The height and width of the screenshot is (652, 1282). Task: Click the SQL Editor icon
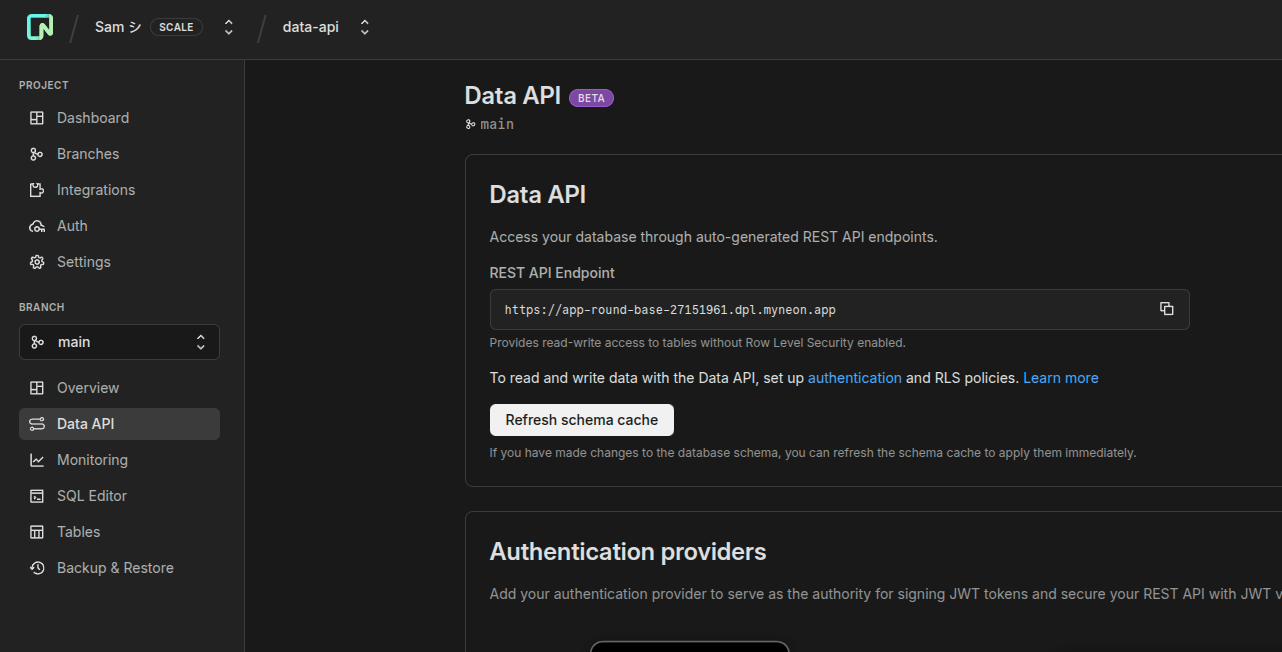(x=37, y=496)
